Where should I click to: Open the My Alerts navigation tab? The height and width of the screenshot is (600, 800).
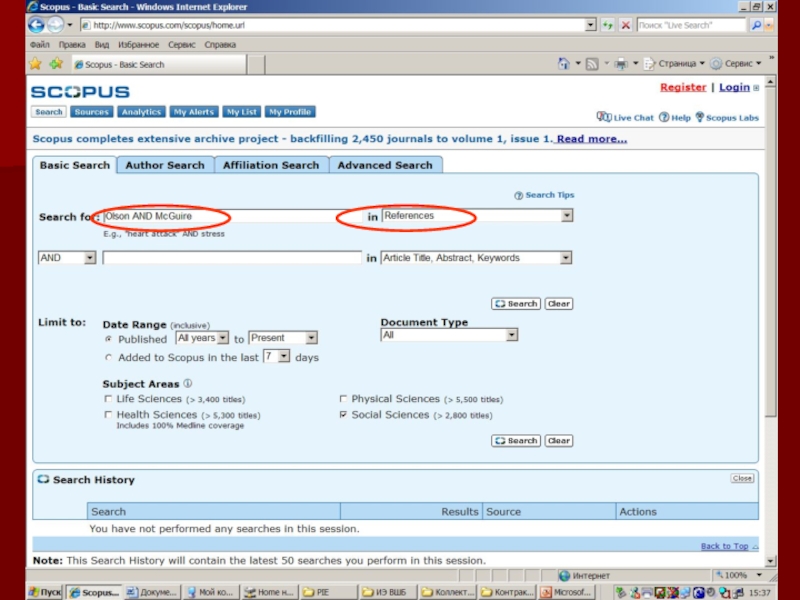pyautogui.click(x=194, y=112)
